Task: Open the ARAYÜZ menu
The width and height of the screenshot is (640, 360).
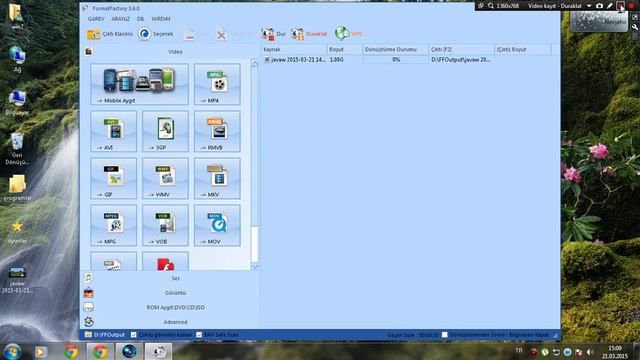Action: [121, 19]
